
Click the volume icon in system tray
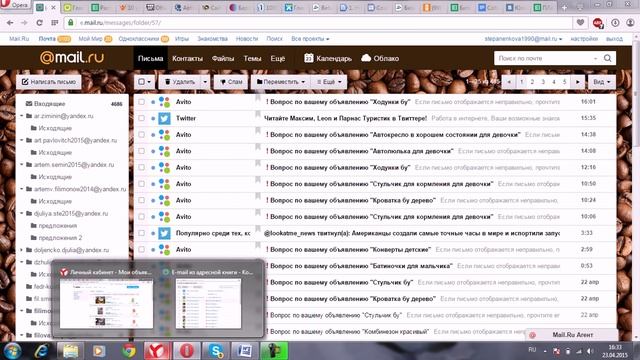590,351
